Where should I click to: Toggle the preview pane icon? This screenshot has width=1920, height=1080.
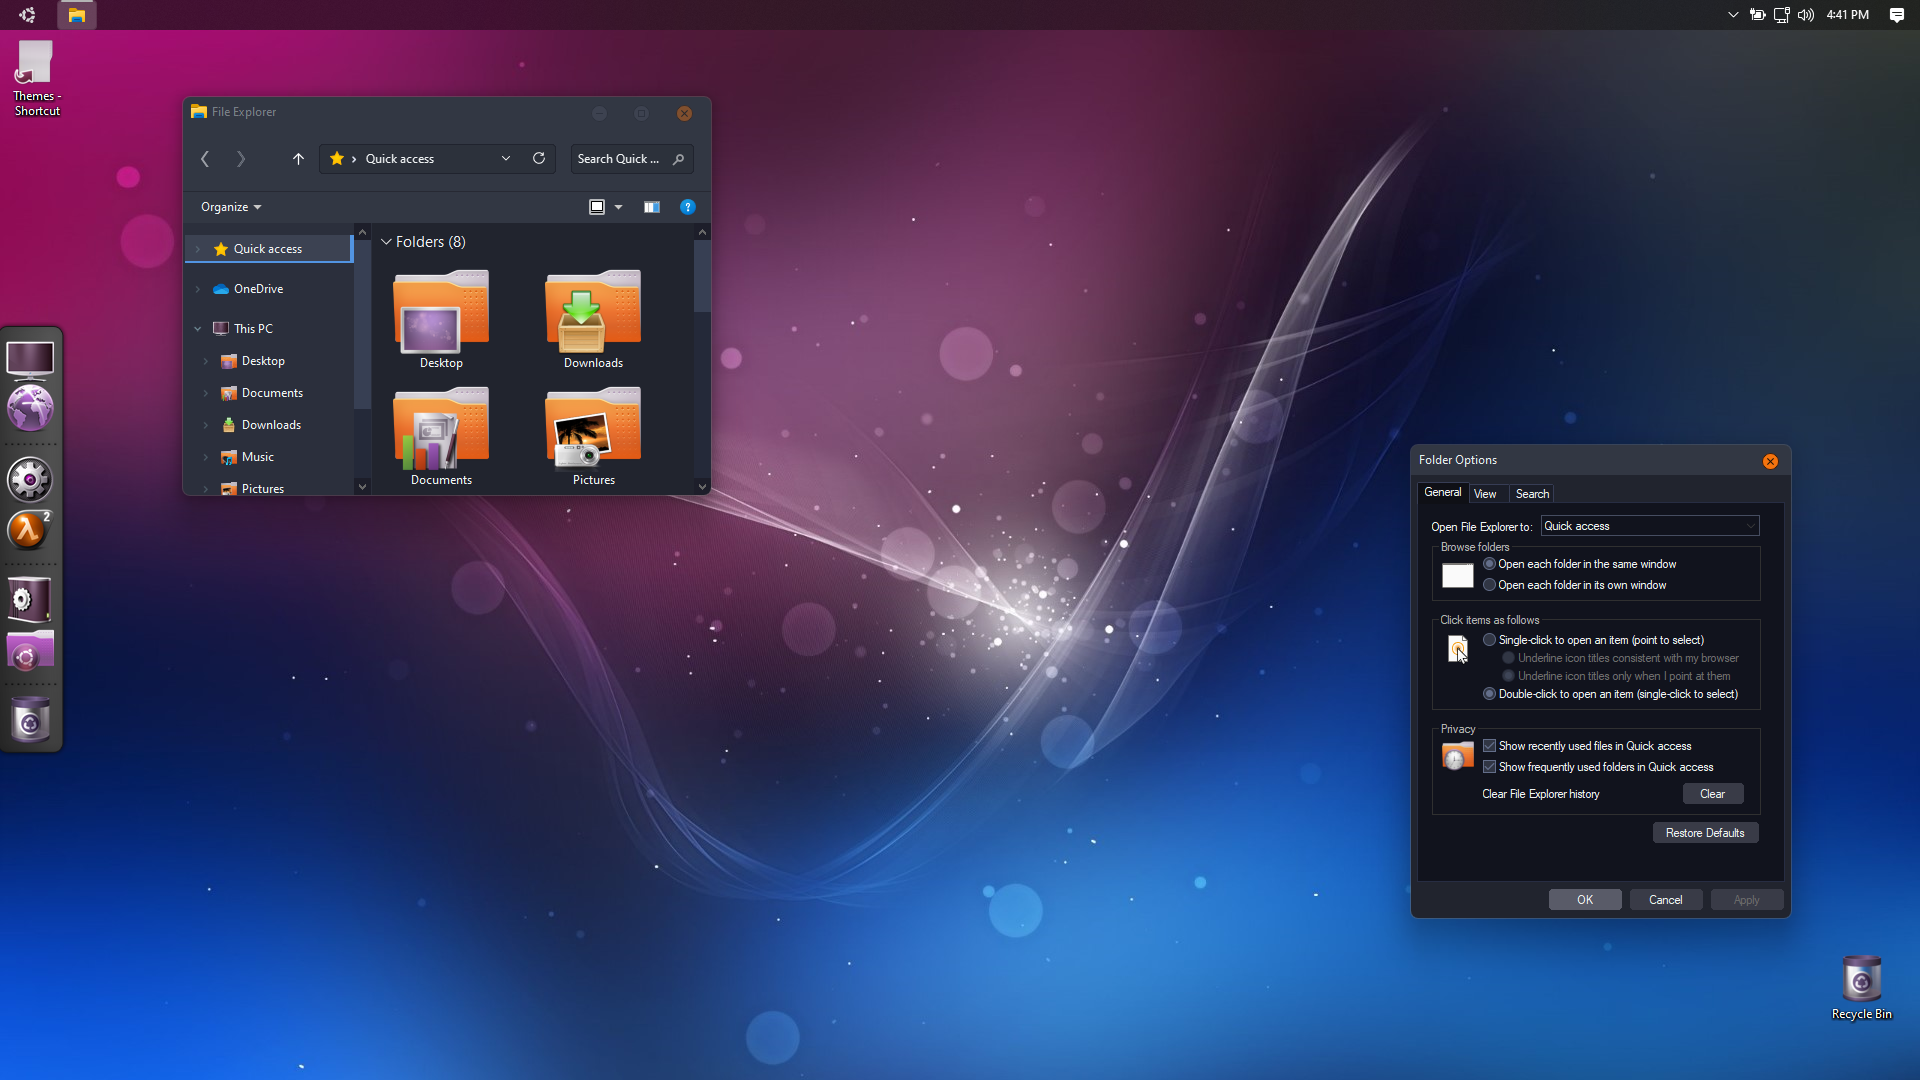652,207
